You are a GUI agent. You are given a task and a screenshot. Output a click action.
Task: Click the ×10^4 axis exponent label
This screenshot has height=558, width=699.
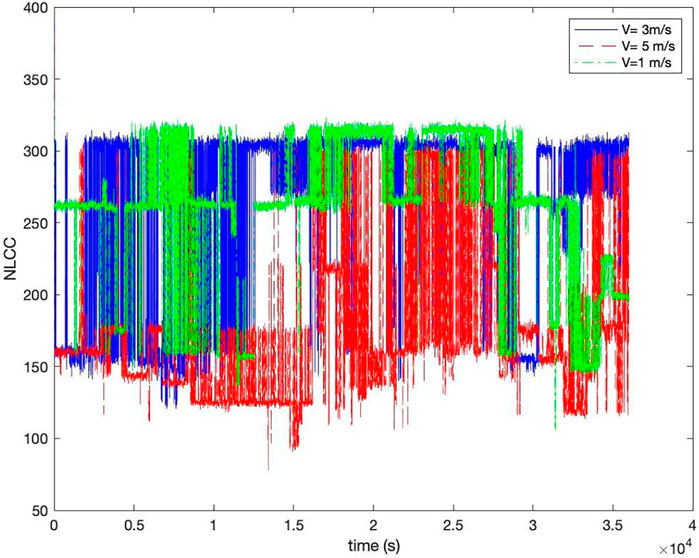coord(675,547)
